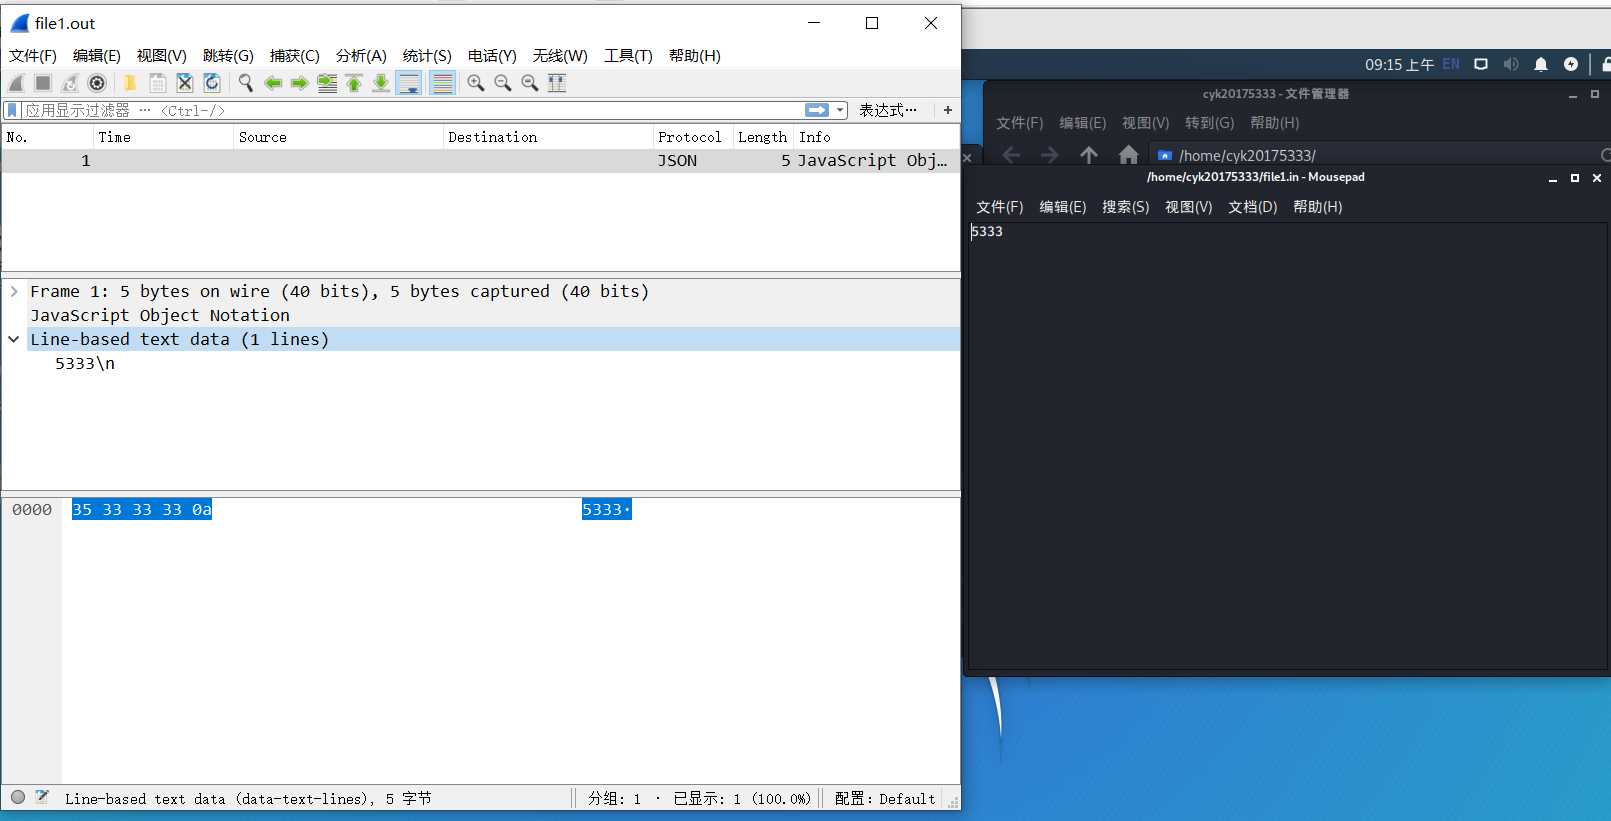Open the 表达式 expression builder

click(887, 110)
